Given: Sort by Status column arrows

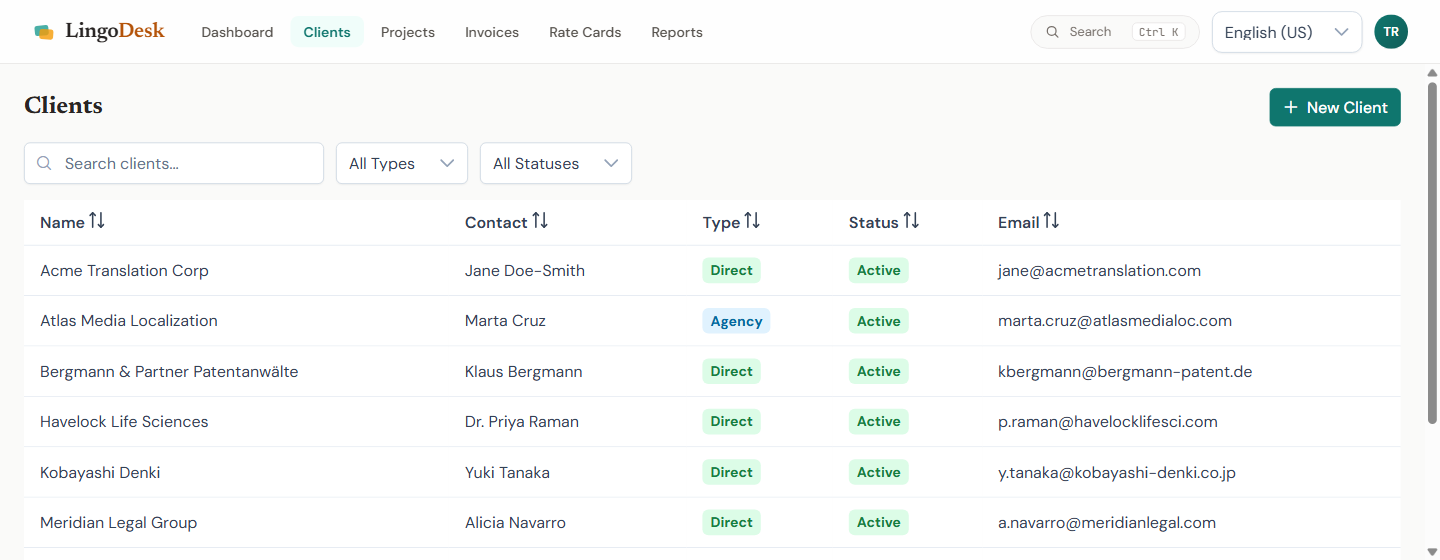Looking at the screenshot, I should click(x=911, y=221).
